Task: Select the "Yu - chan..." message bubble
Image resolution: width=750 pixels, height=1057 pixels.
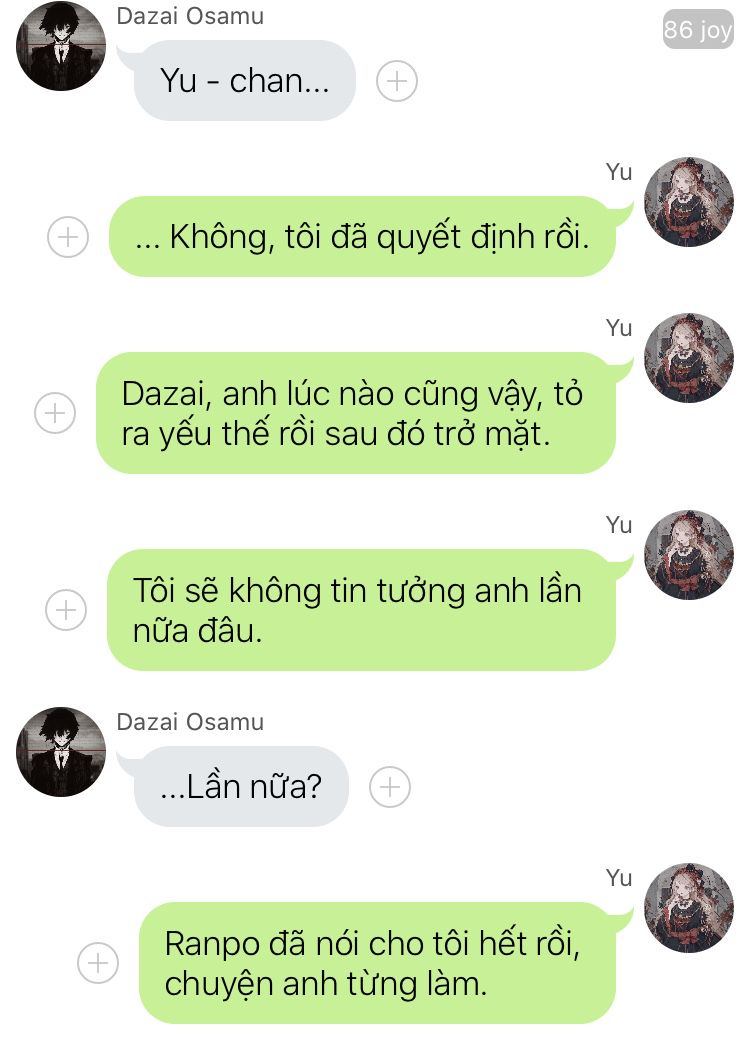Action: (244, 81)
